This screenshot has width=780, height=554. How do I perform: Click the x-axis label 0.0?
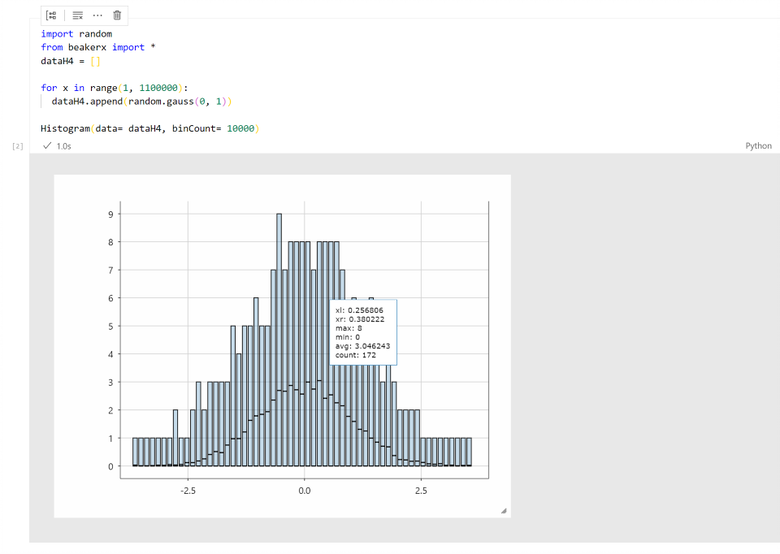click(304, 491)
